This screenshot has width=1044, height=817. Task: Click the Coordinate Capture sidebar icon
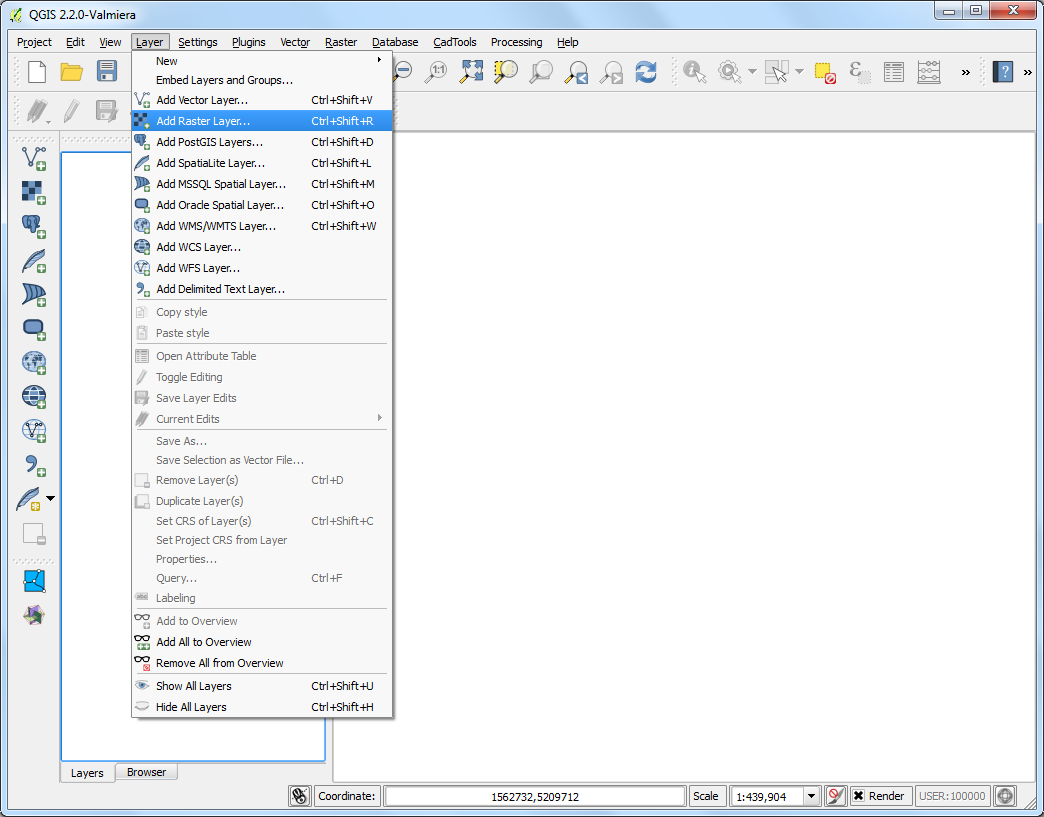[34, 581]
